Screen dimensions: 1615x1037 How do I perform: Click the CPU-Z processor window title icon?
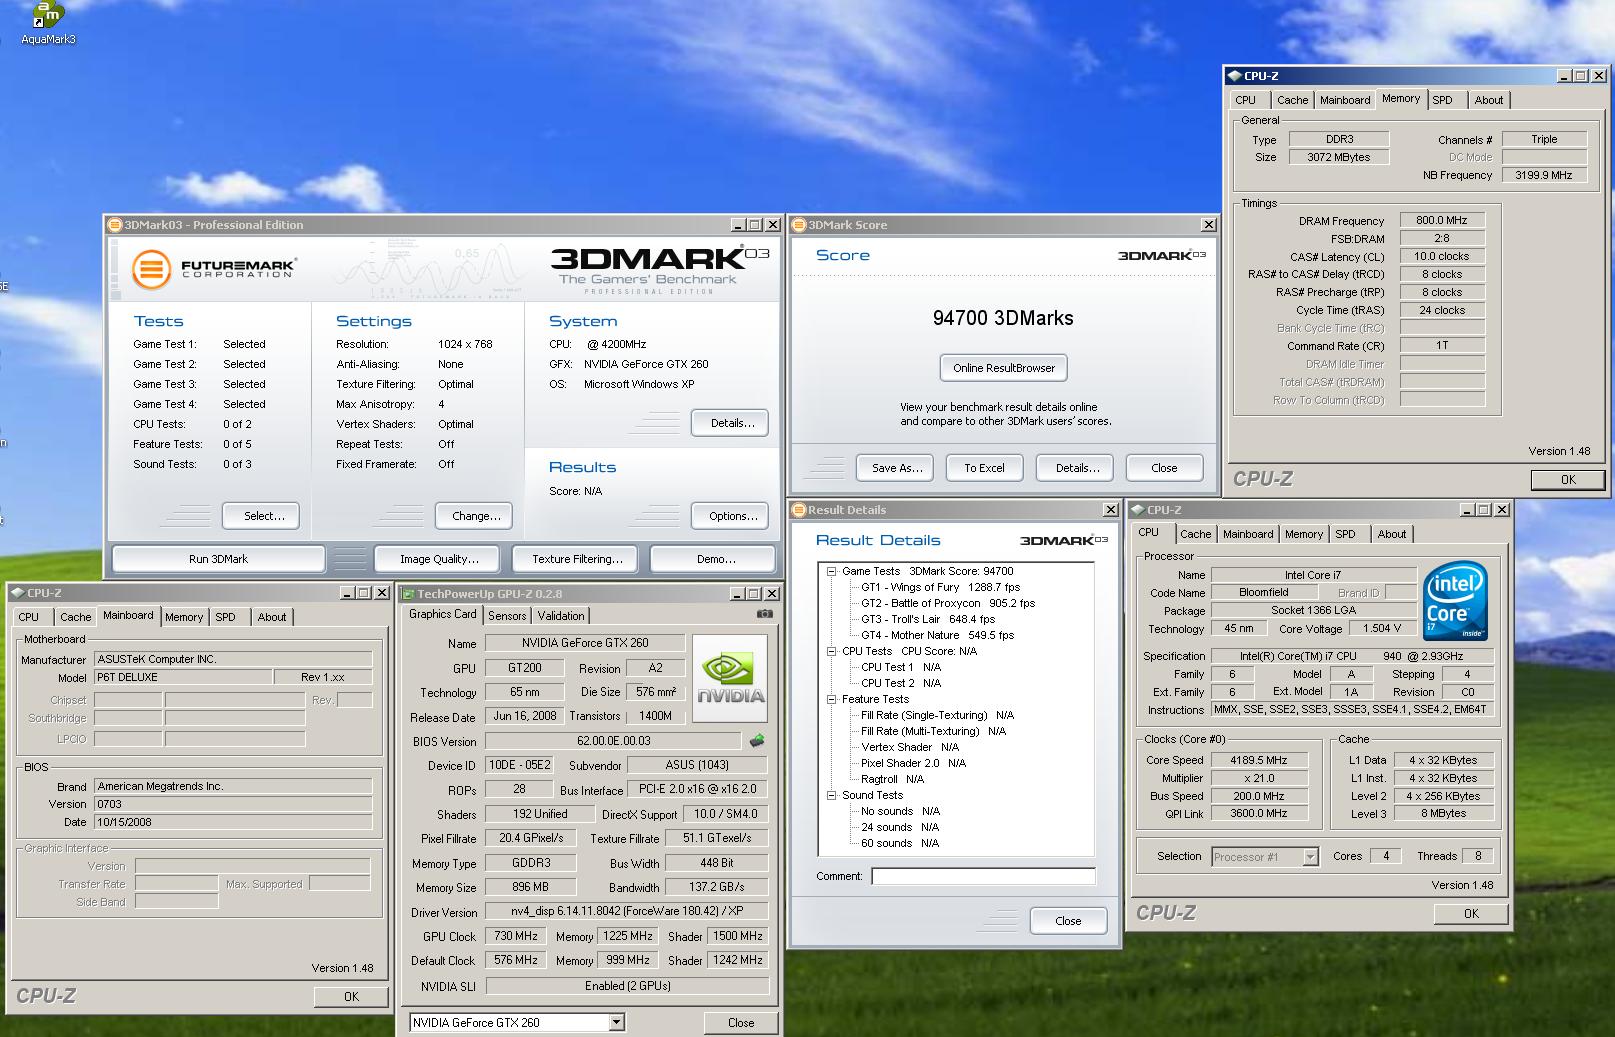1138,510
